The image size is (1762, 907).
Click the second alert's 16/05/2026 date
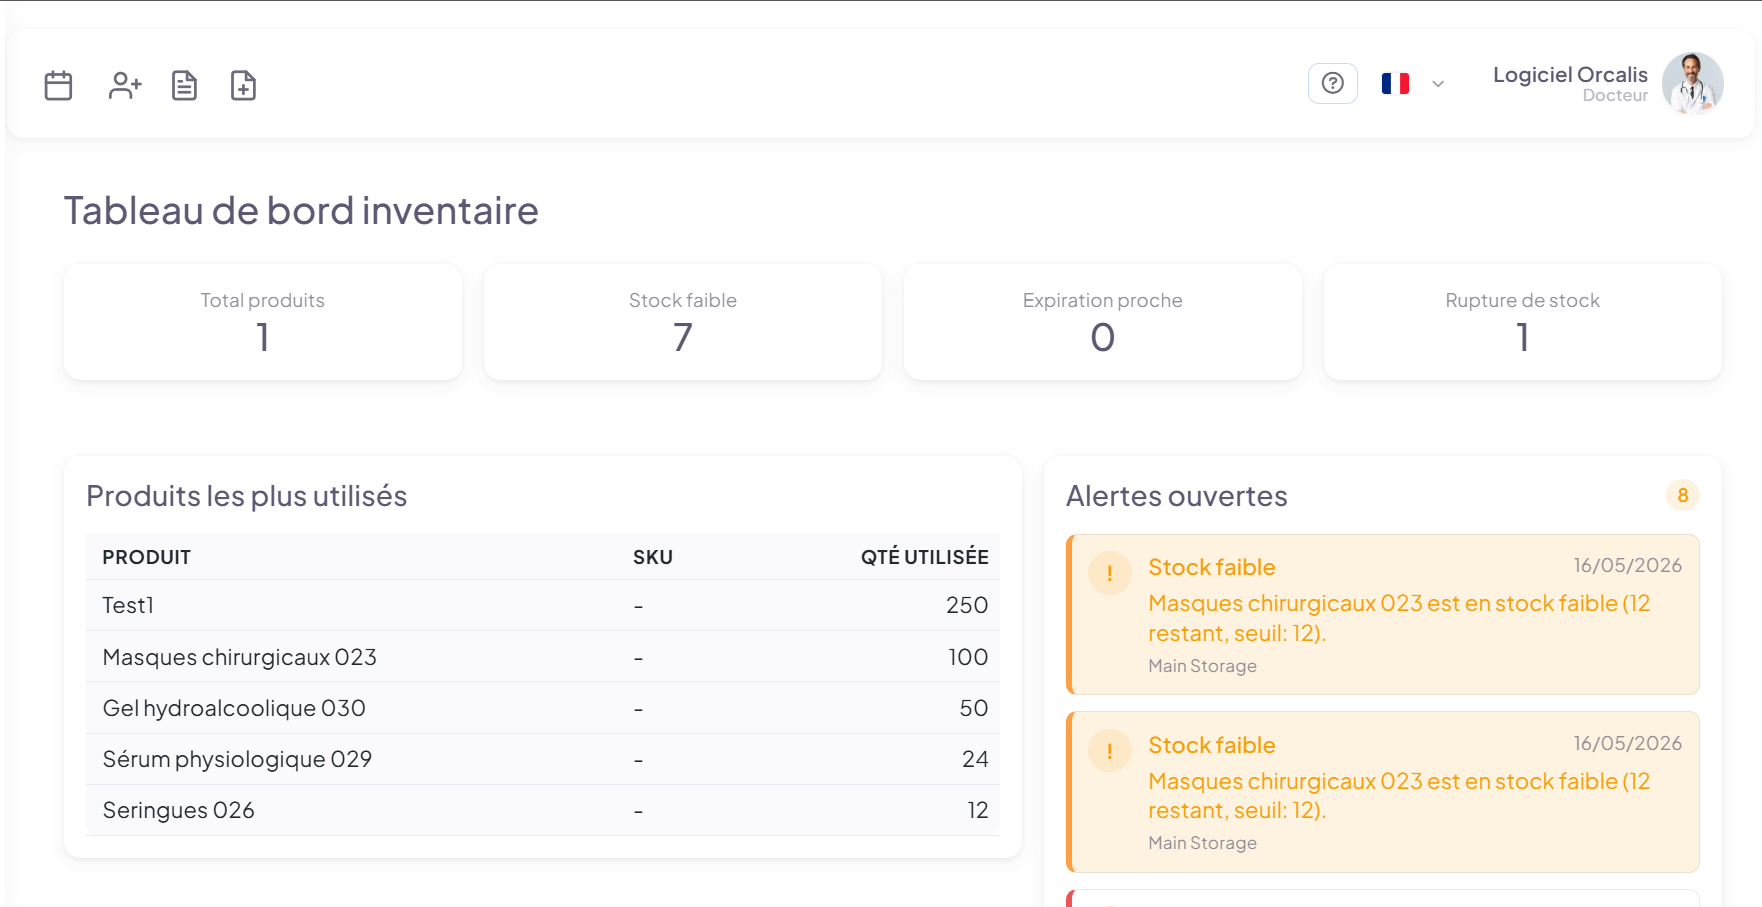click(x=1628, y=743)
